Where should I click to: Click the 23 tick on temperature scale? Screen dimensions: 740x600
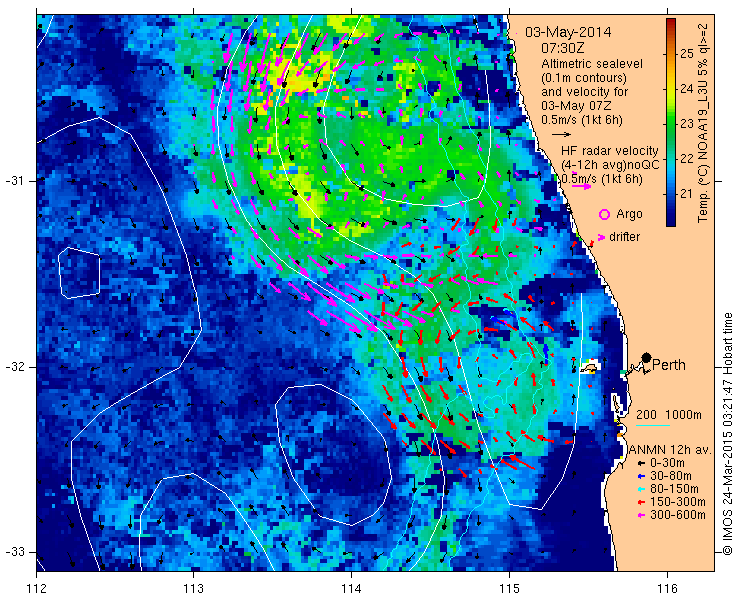[687, 124]
